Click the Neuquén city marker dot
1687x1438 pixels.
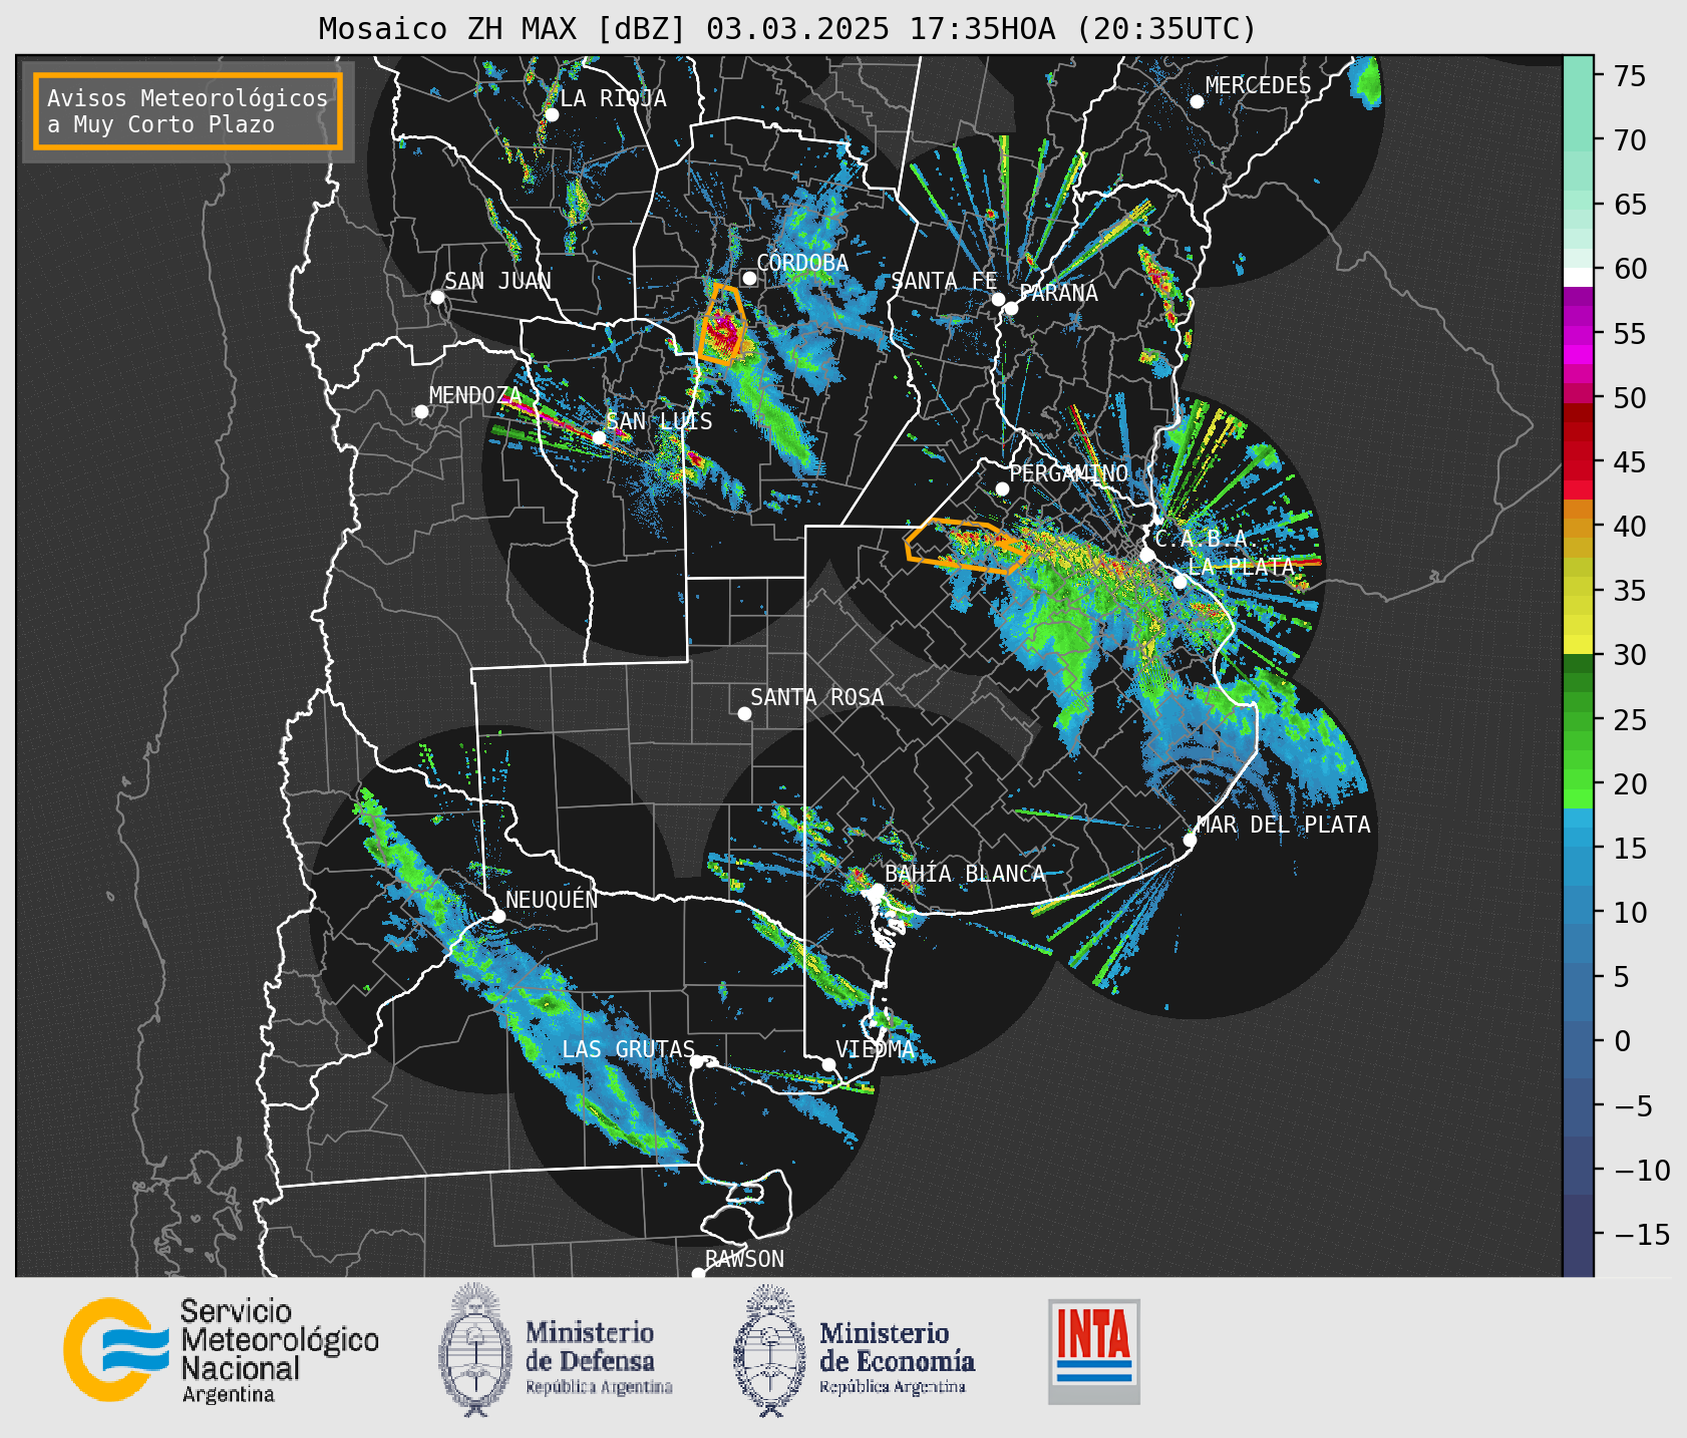click(498, 916)
